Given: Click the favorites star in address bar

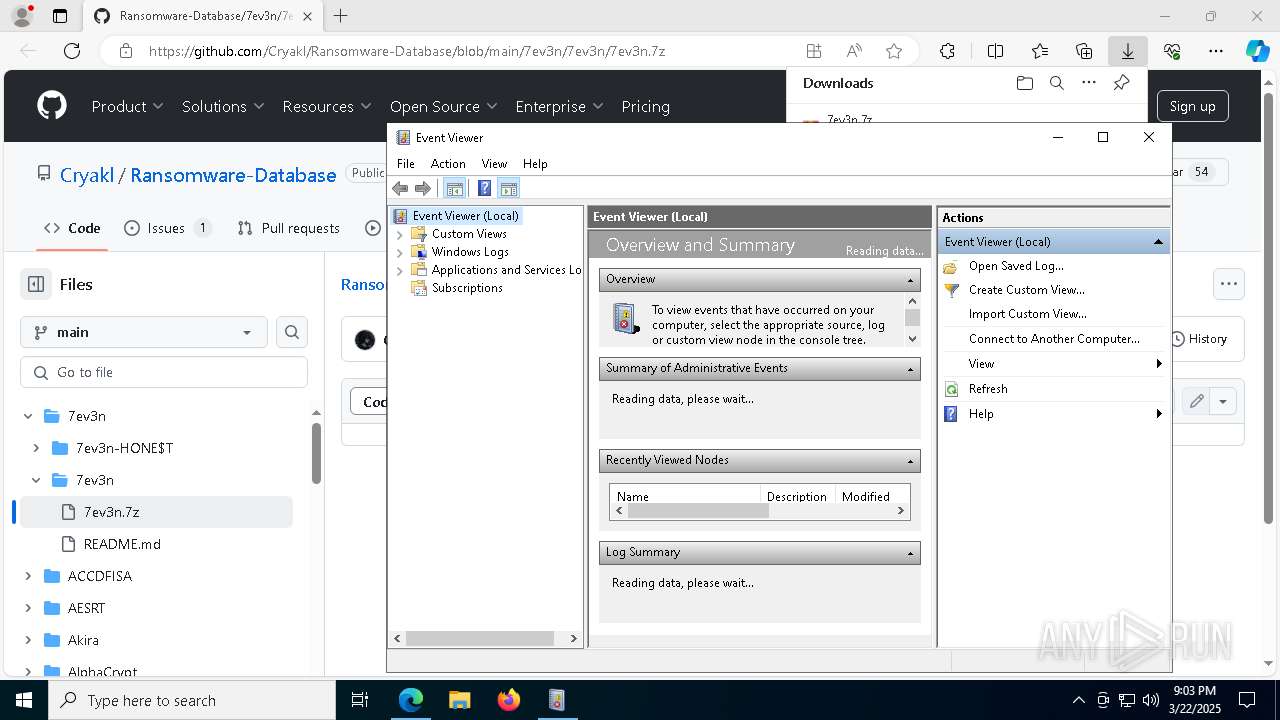Looking at the screenshot, I should tap(894, 51).
